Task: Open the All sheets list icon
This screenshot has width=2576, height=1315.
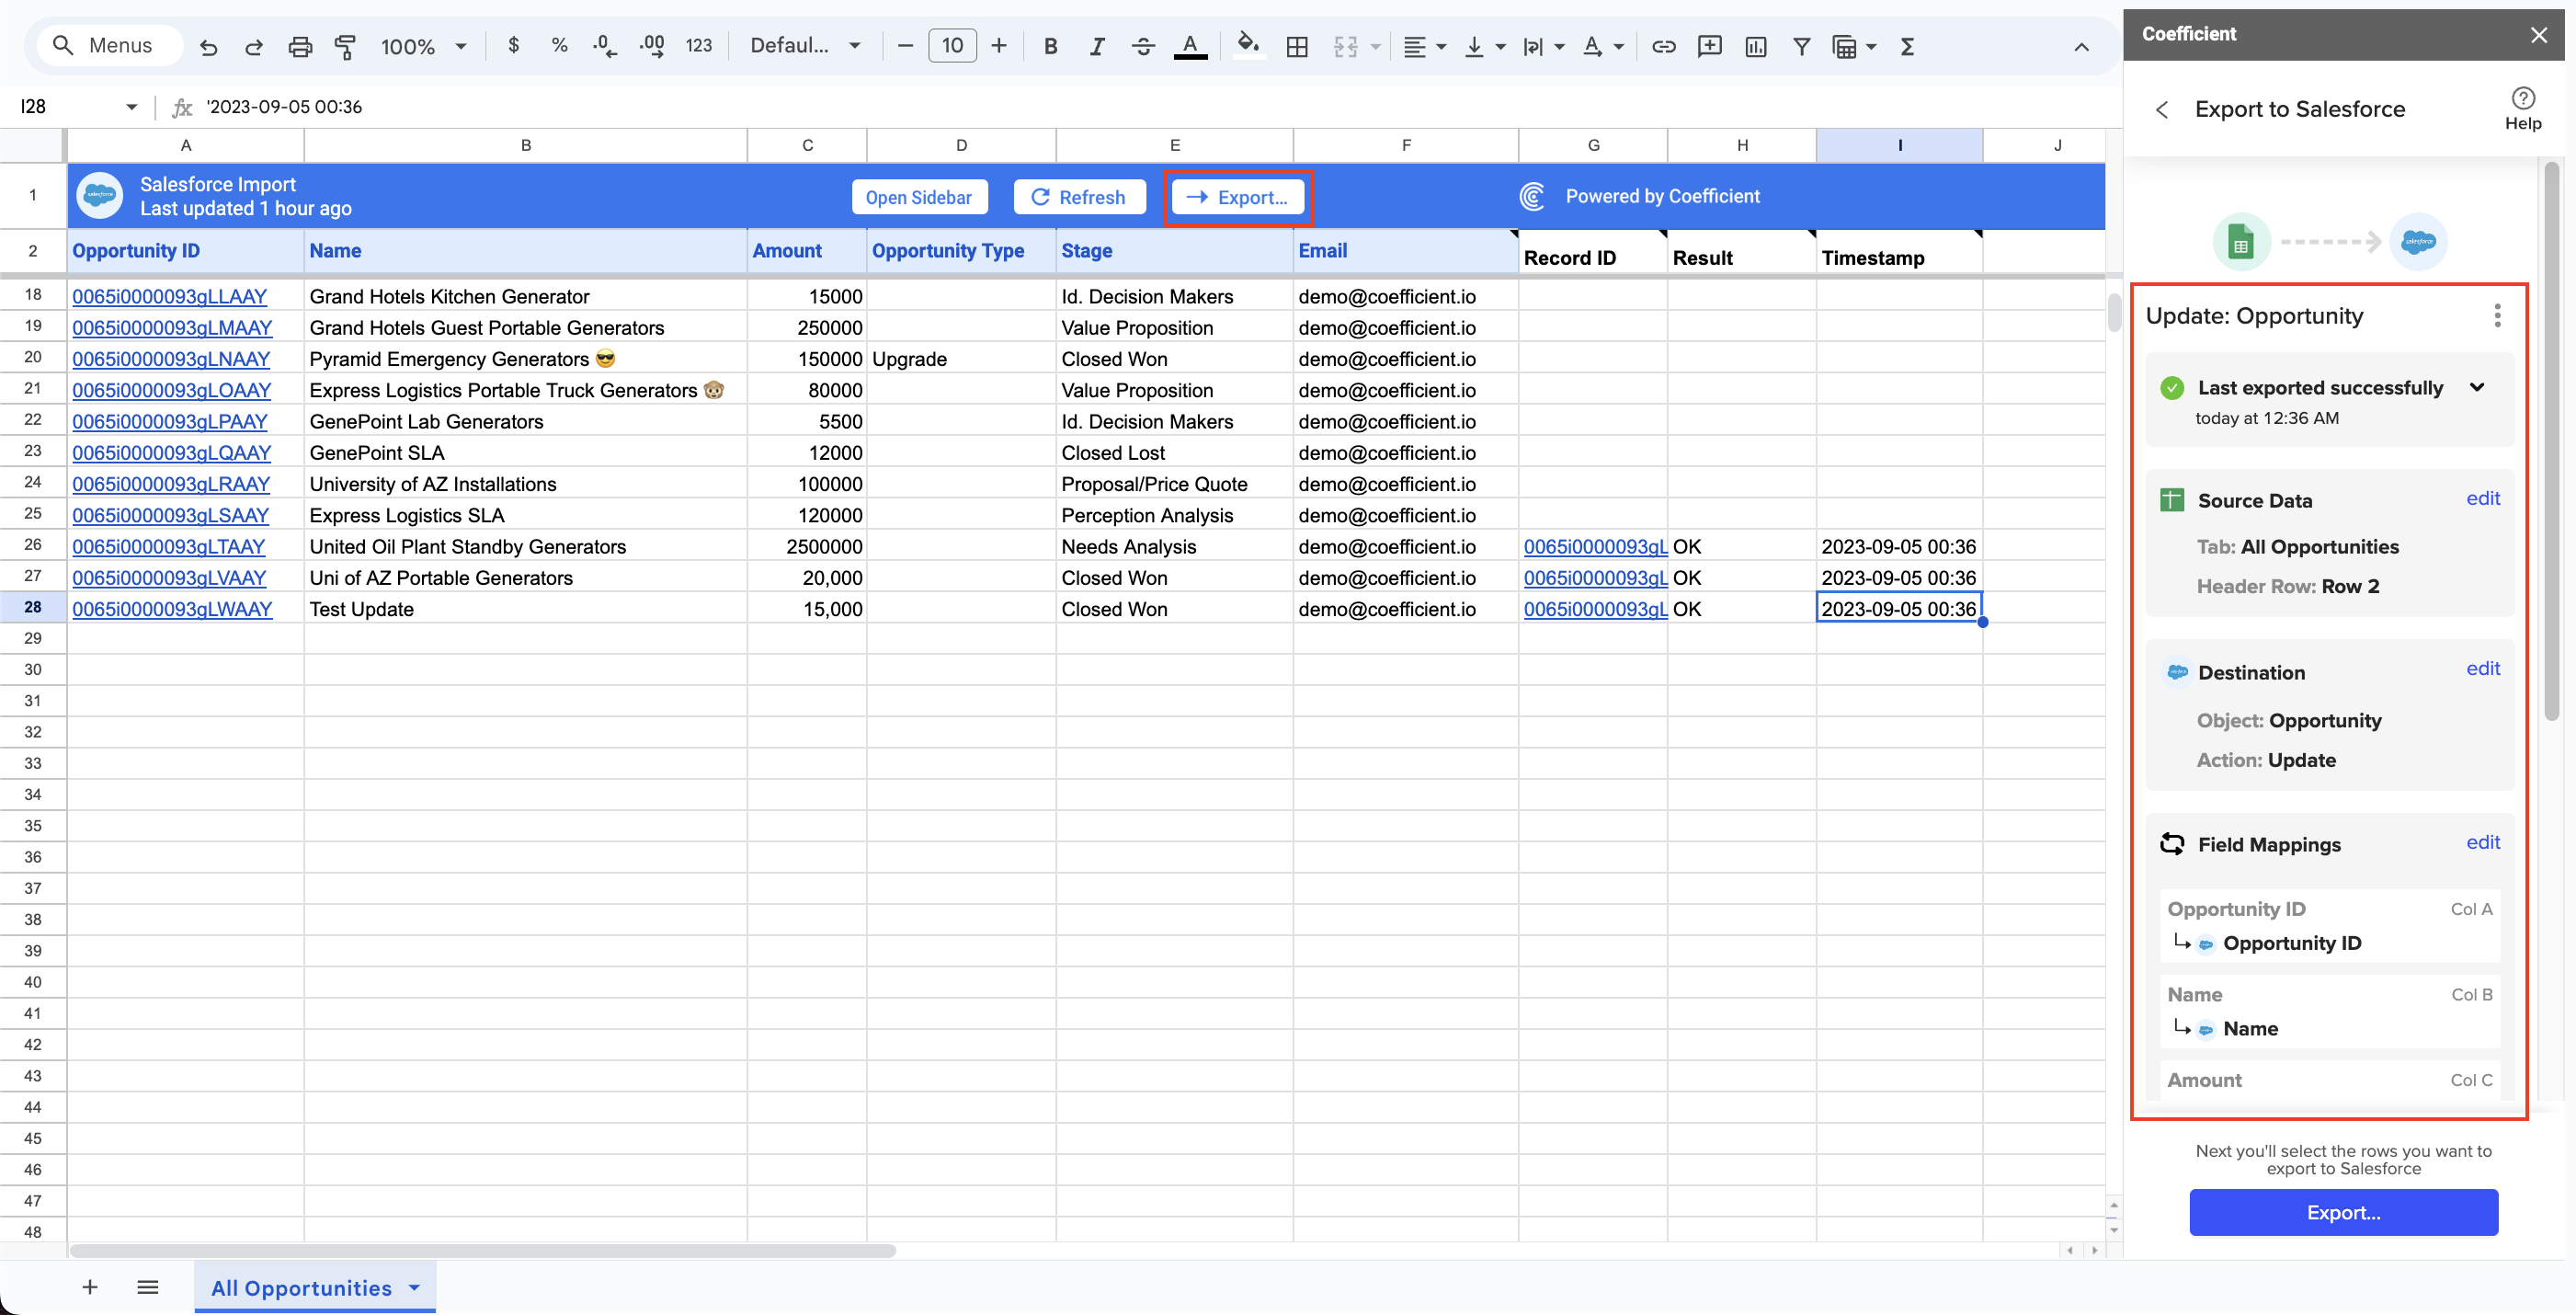Action: point(148,1287)
